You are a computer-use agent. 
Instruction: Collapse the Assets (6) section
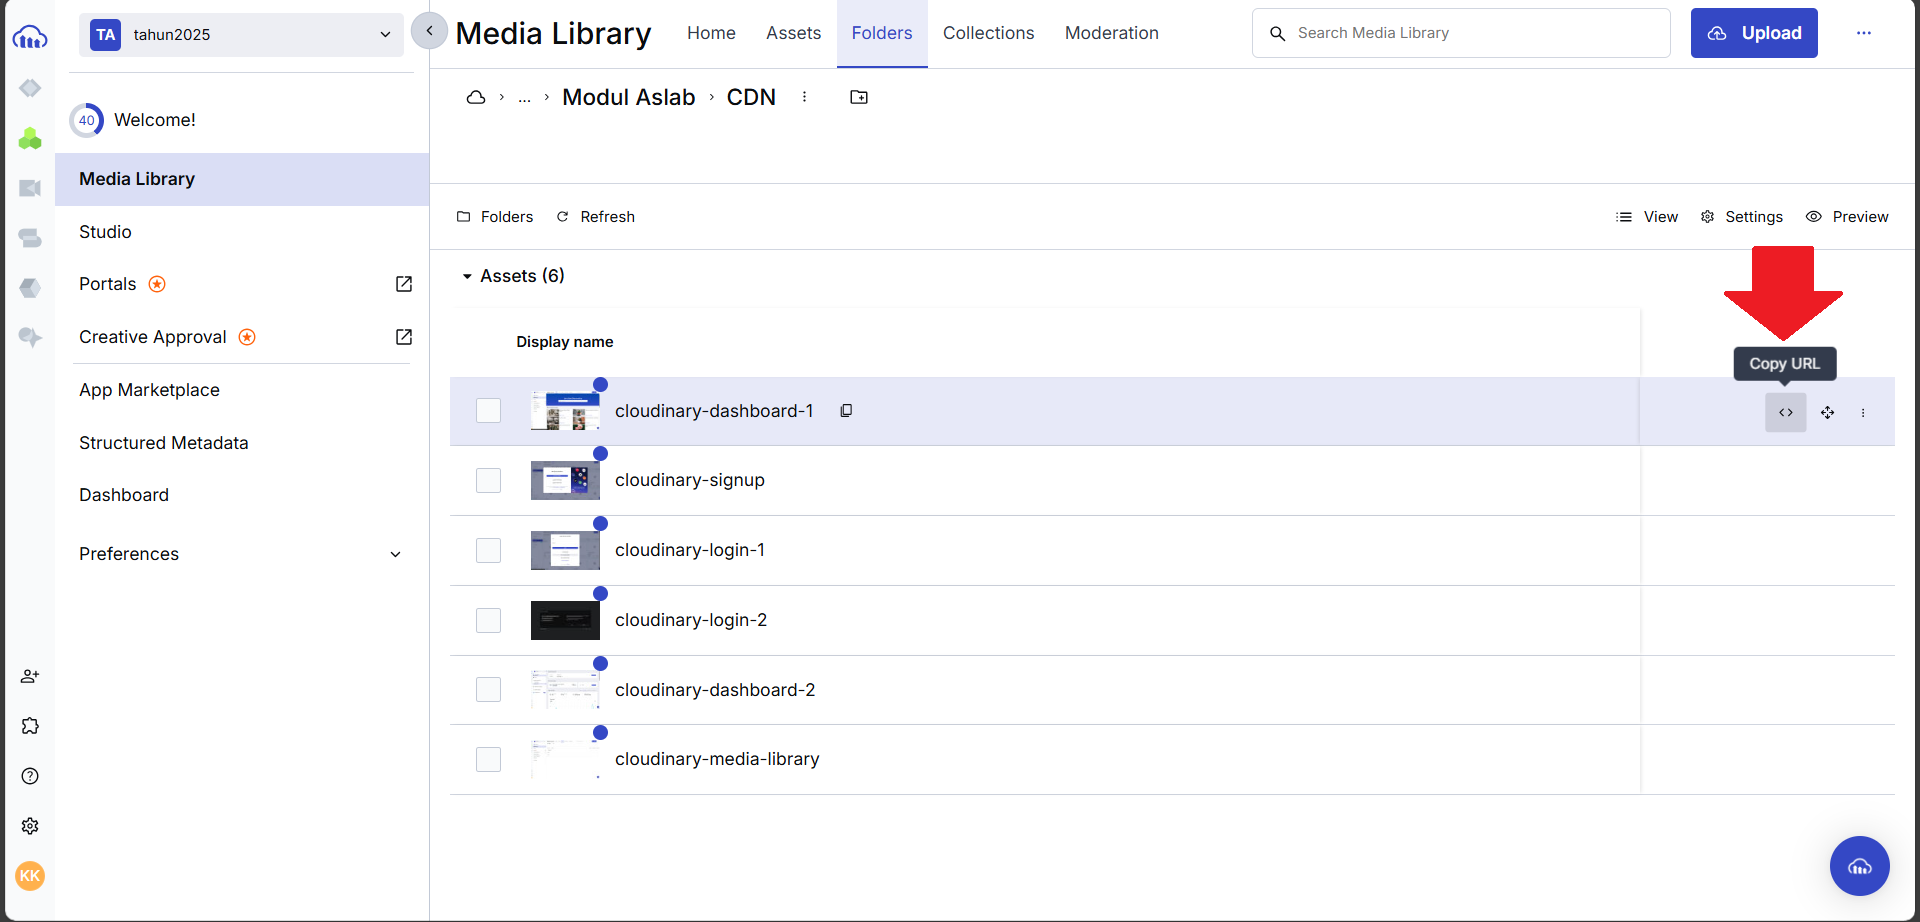[467, 276]
